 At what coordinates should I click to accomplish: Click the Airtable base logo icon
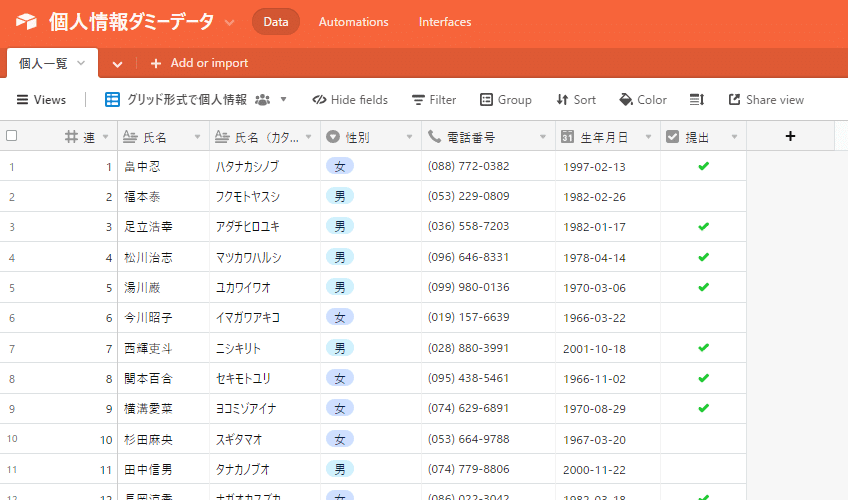coord(26,22)
